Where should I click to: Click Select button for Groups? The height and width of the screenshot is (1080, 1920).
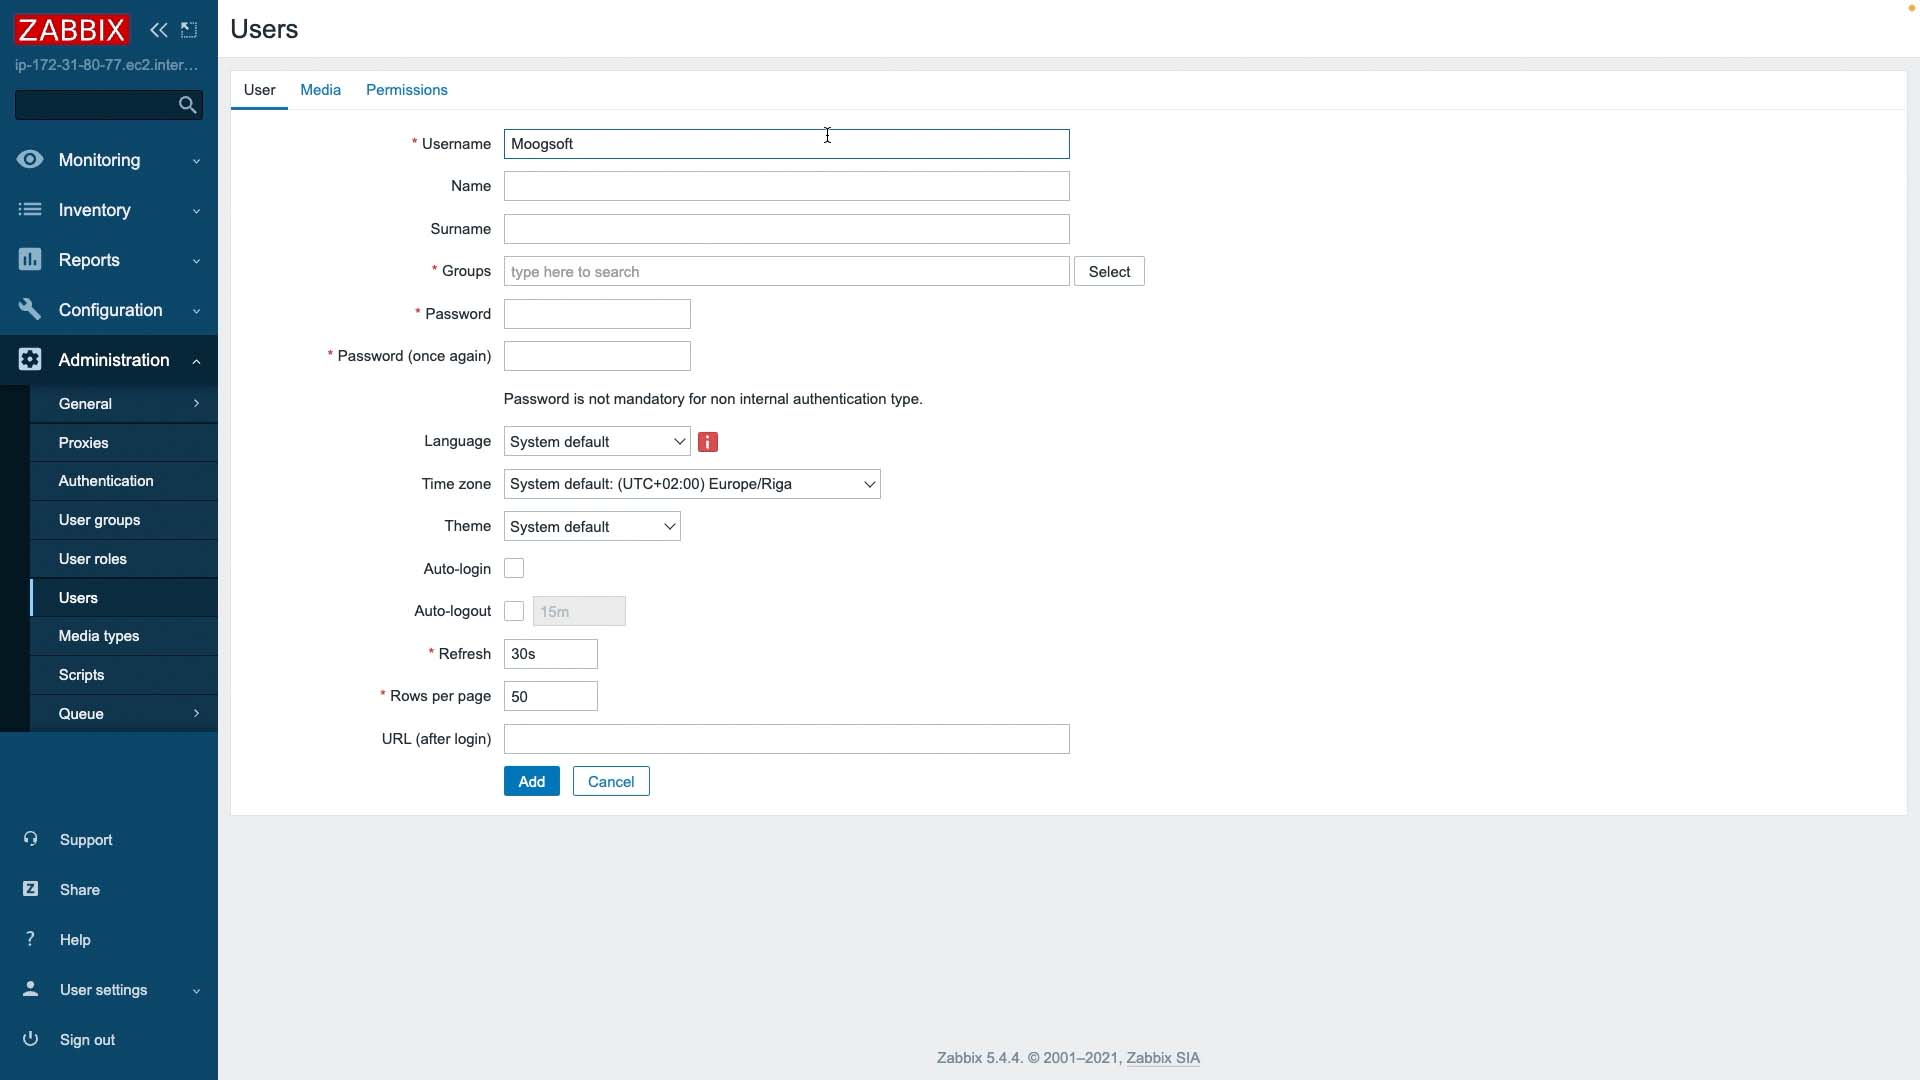coord(1109,272)
